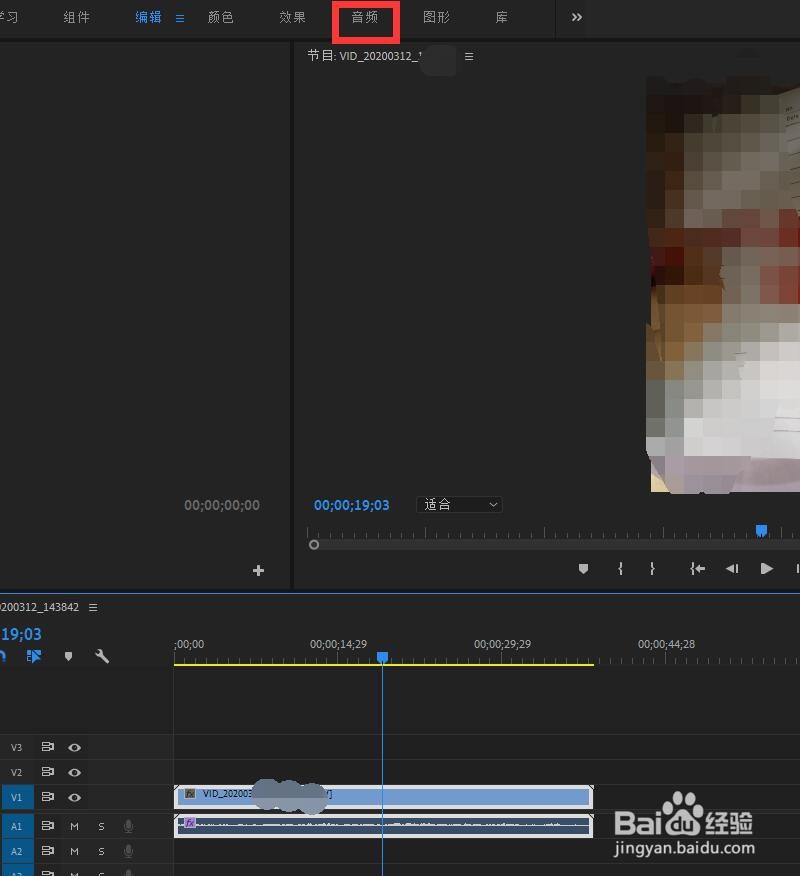Solo the A1 audio track
The width and height of the screenshot is (800, 876).
(101, 826)
